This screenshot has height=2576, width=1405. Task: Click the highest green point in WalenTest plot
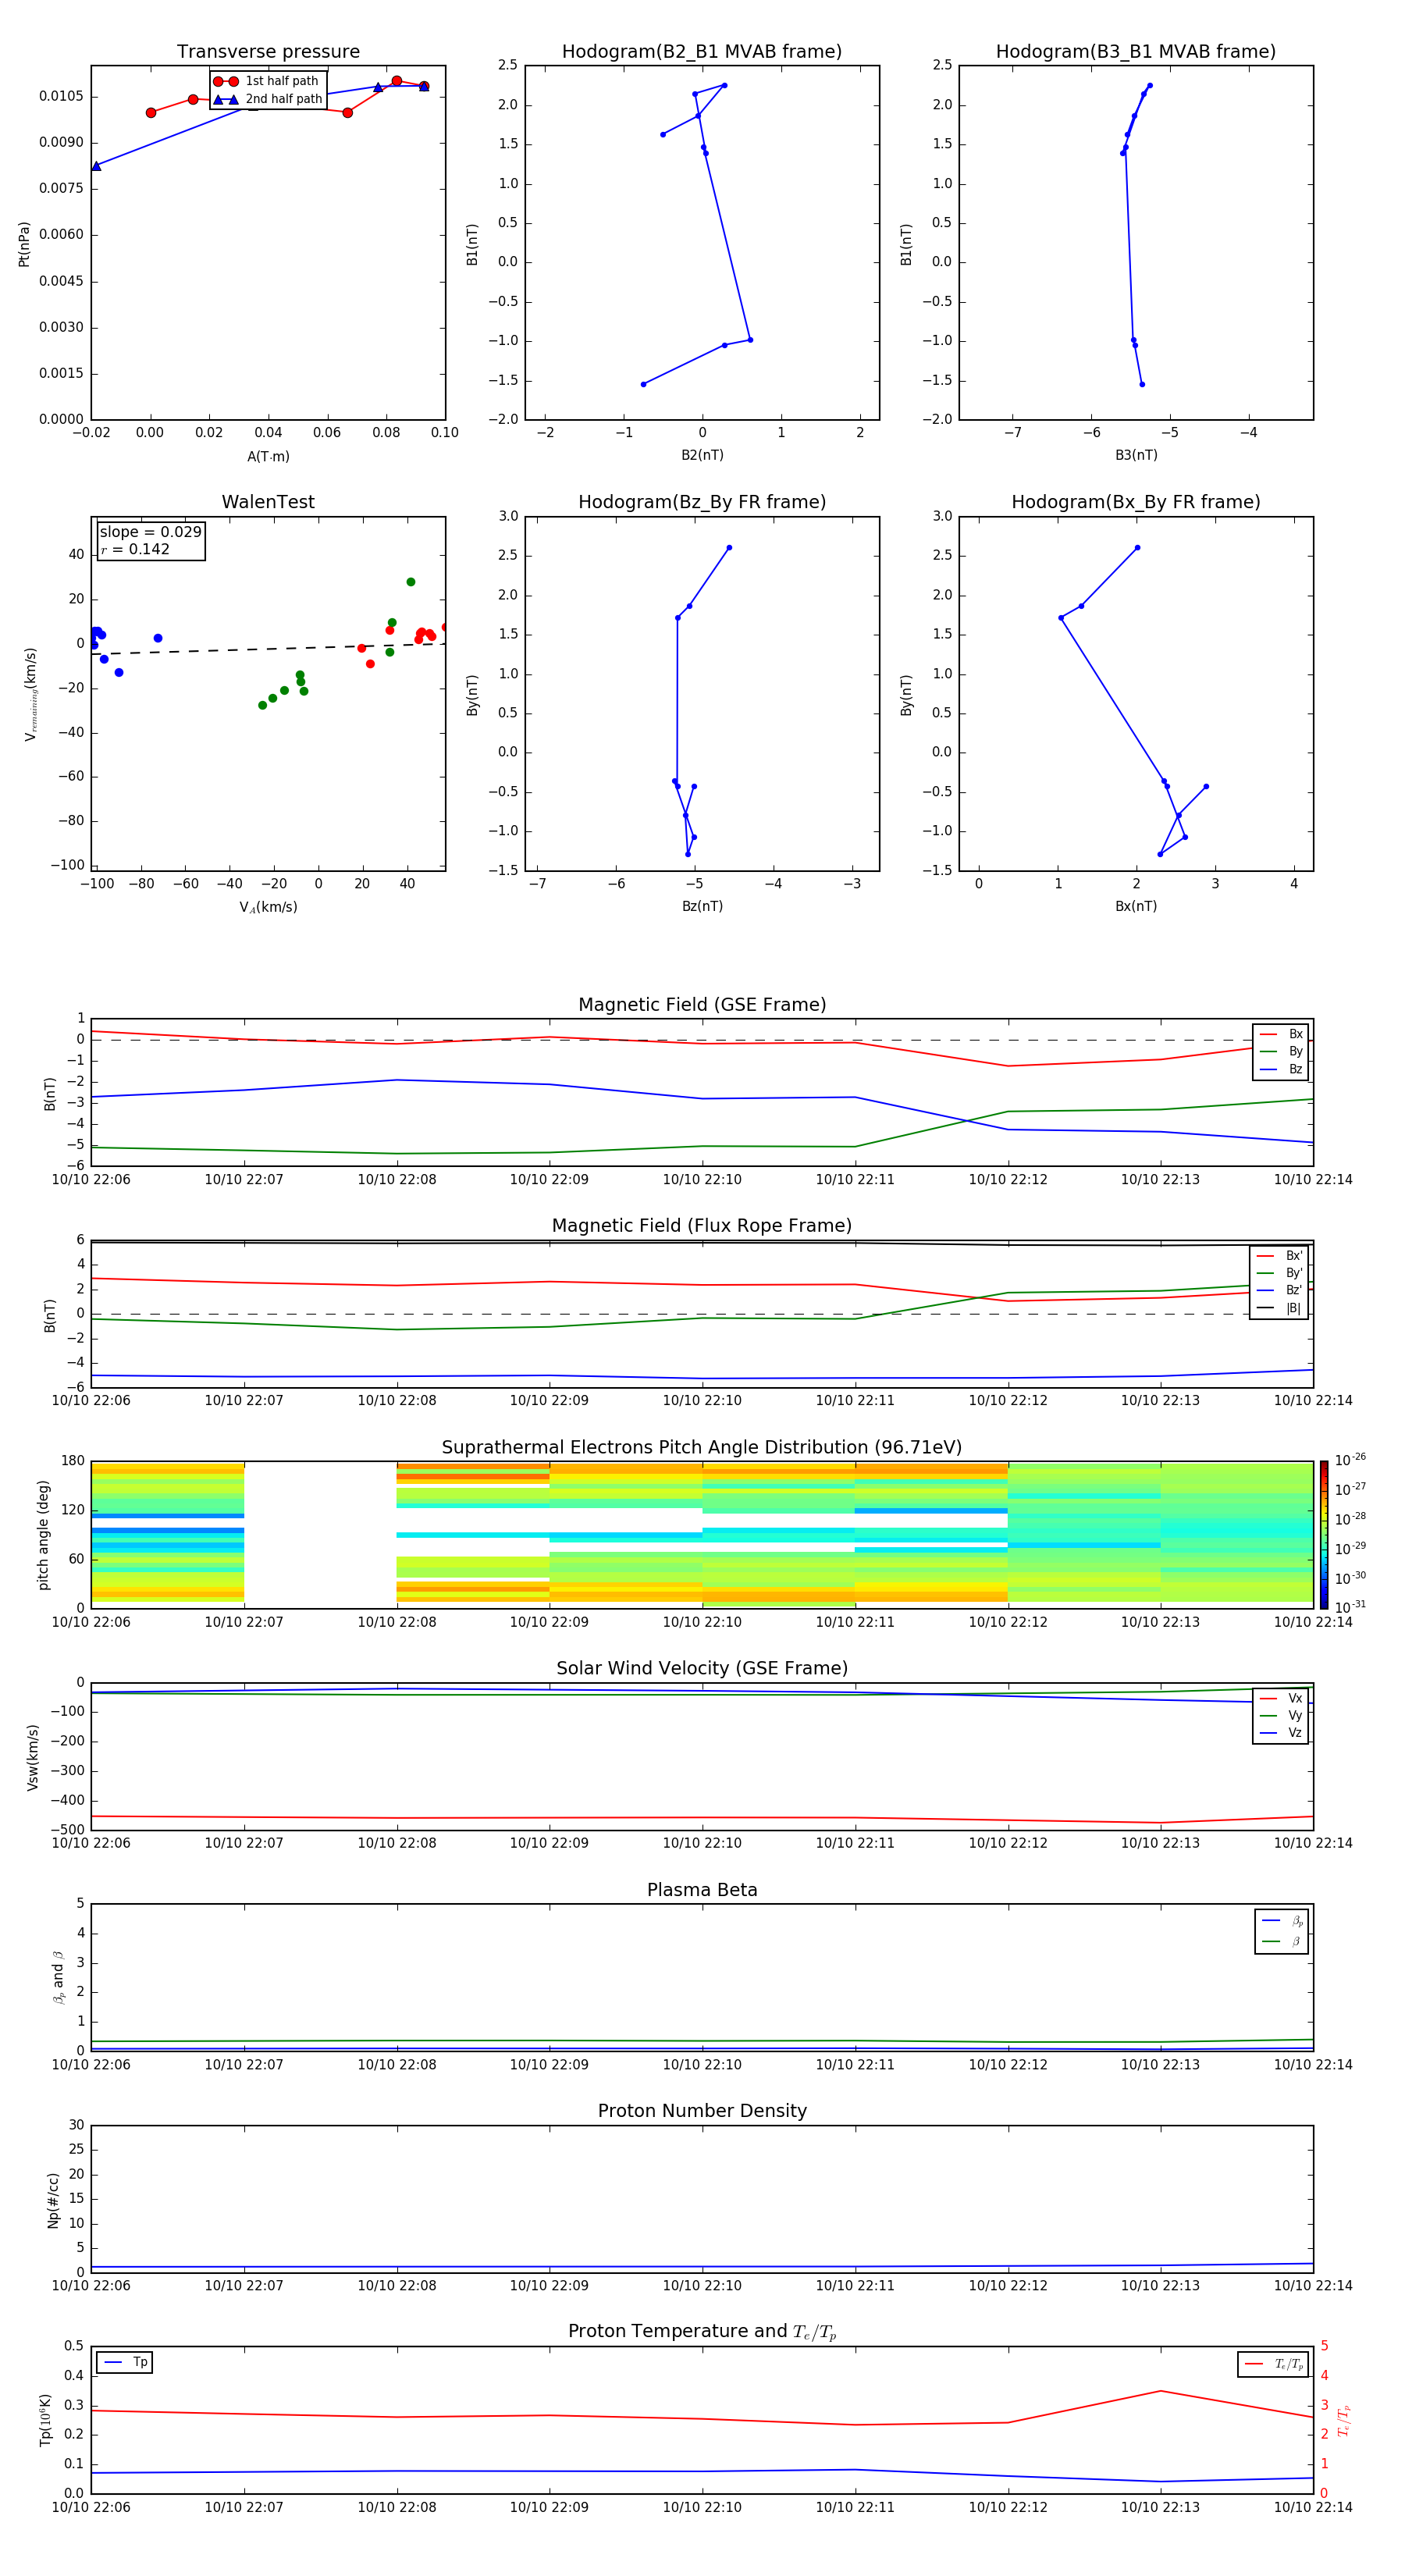tap(410, 582)
